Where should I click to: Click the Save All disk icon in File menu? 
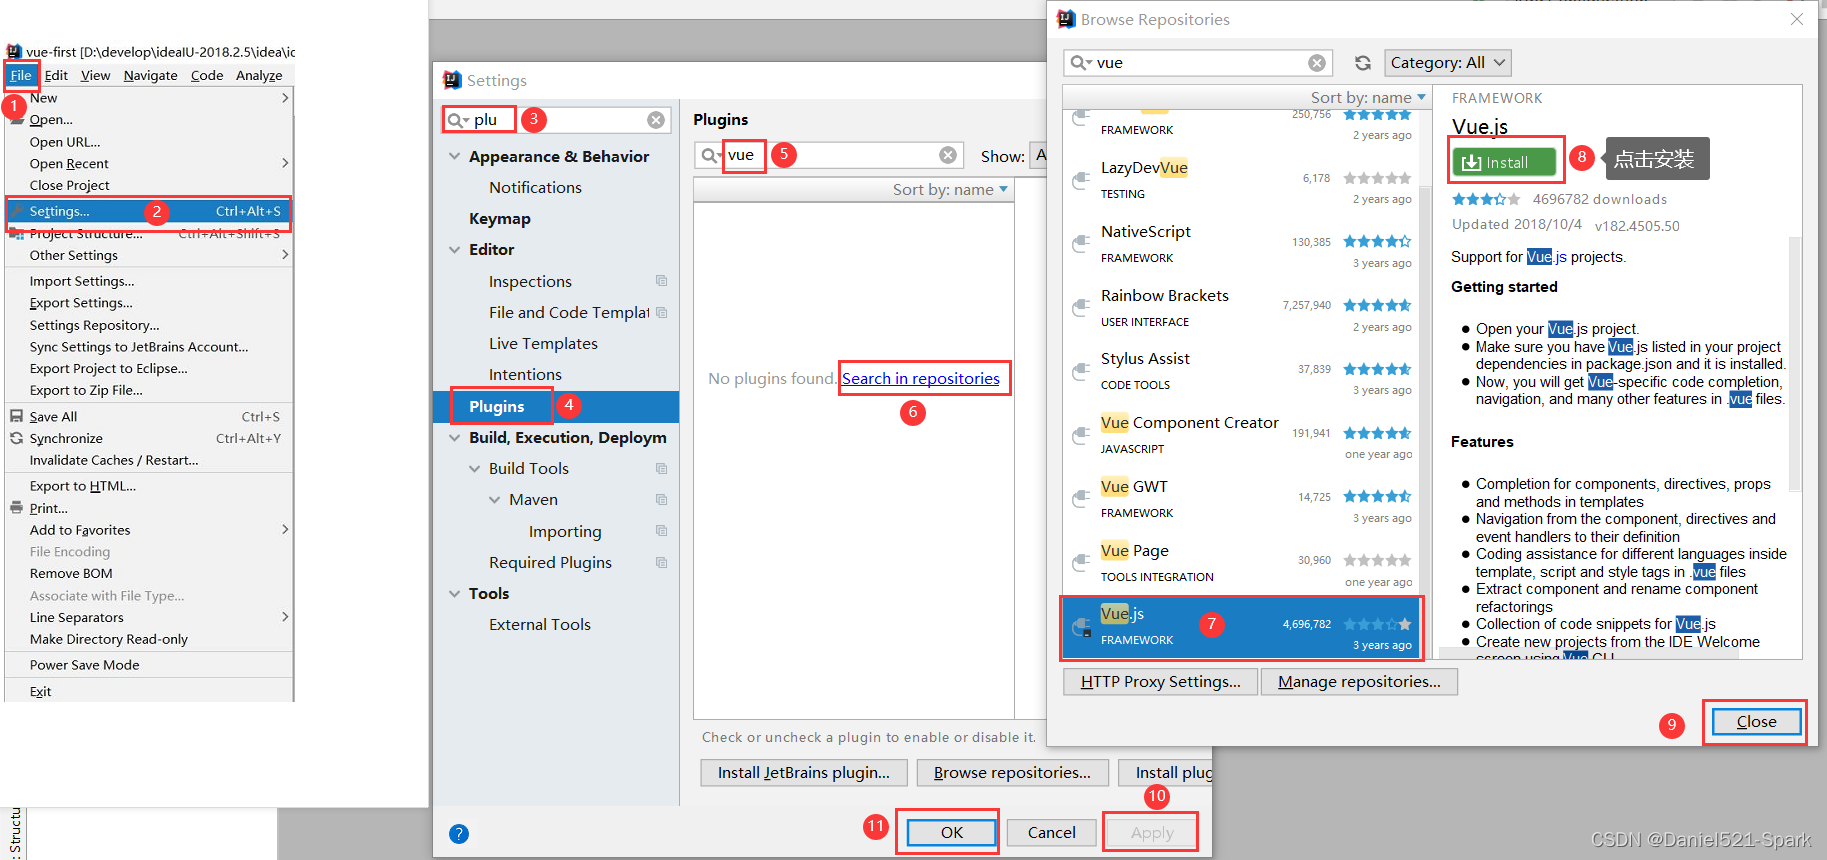(16, 416)
